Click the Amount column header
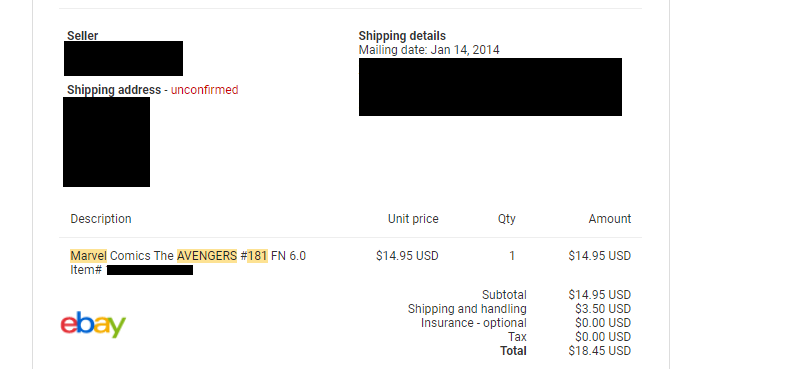Image resolution: width=808 pixels, height=369 pixels. pyautogui.click(x=610, y=219)
